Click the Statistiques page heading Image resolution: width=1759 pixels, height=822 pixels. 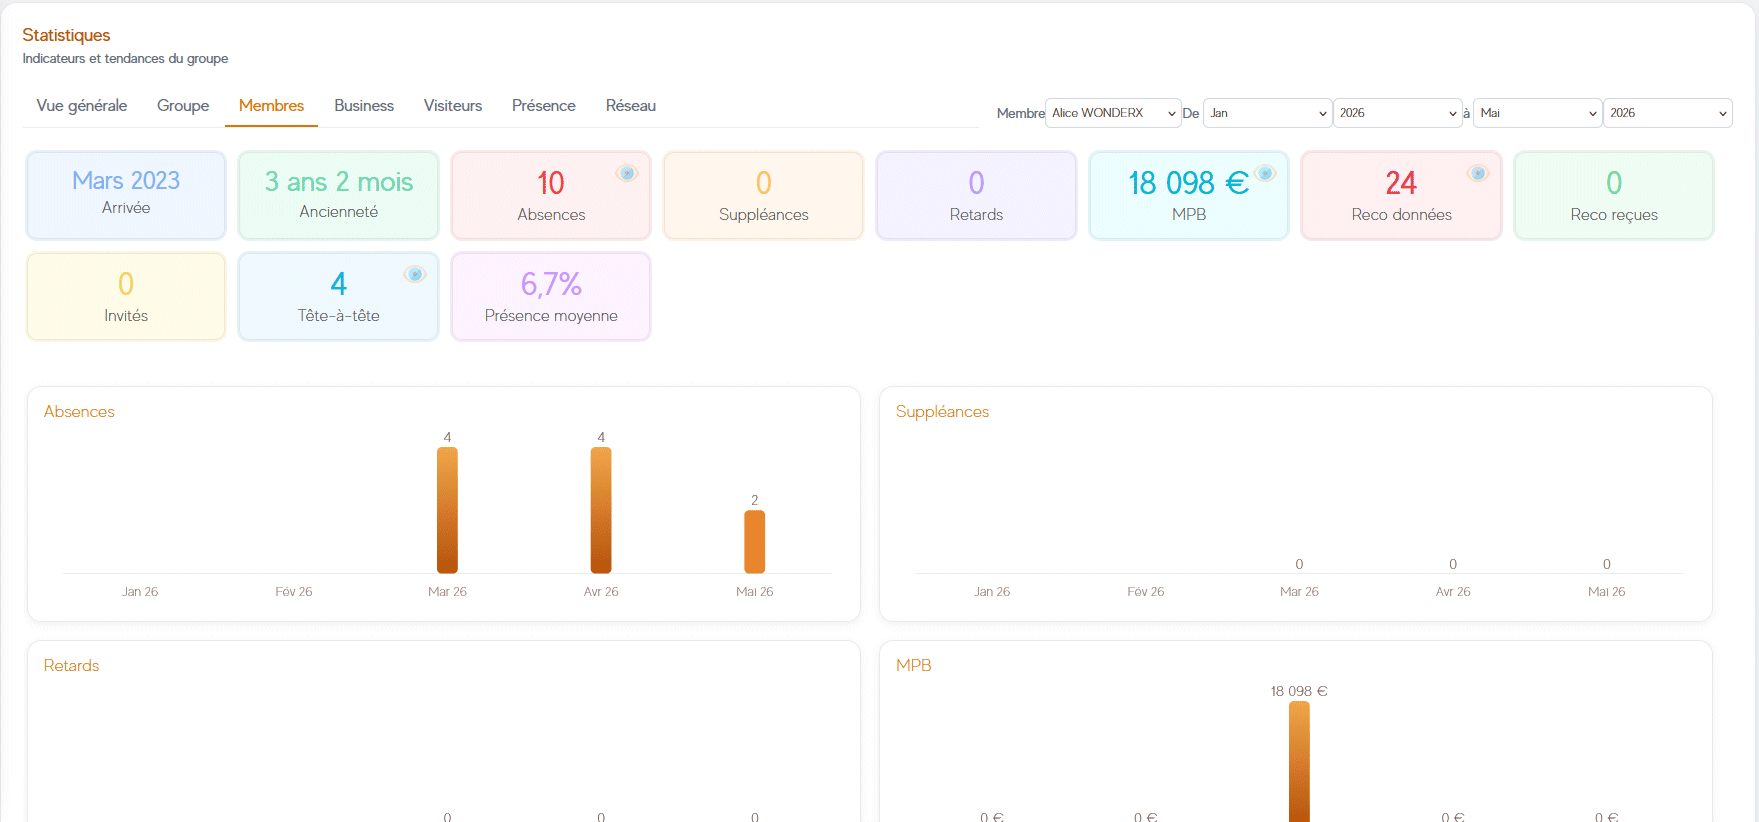click(x=66, y=35)
